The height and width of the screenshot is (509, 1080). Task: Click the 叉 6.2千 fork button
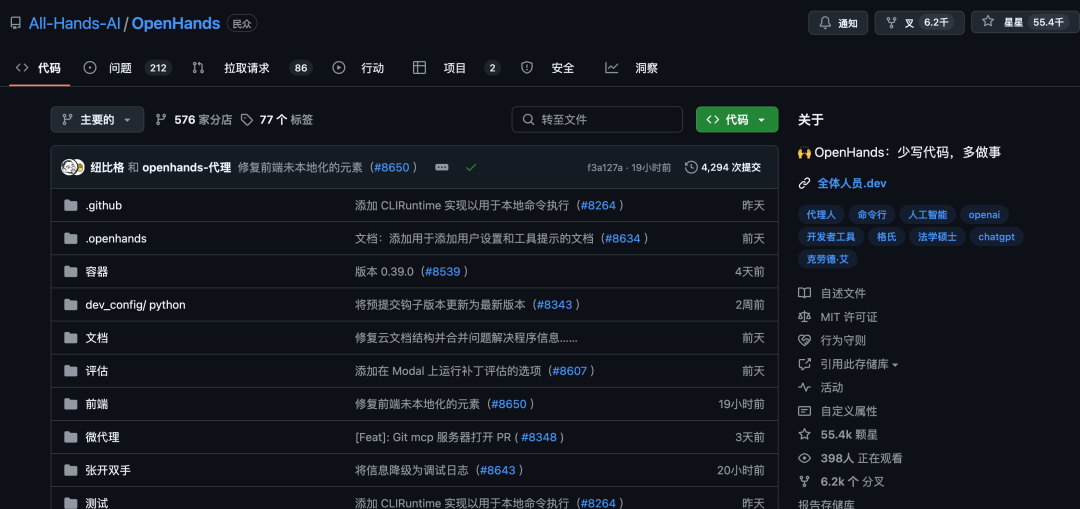click(x=919, y=23)
